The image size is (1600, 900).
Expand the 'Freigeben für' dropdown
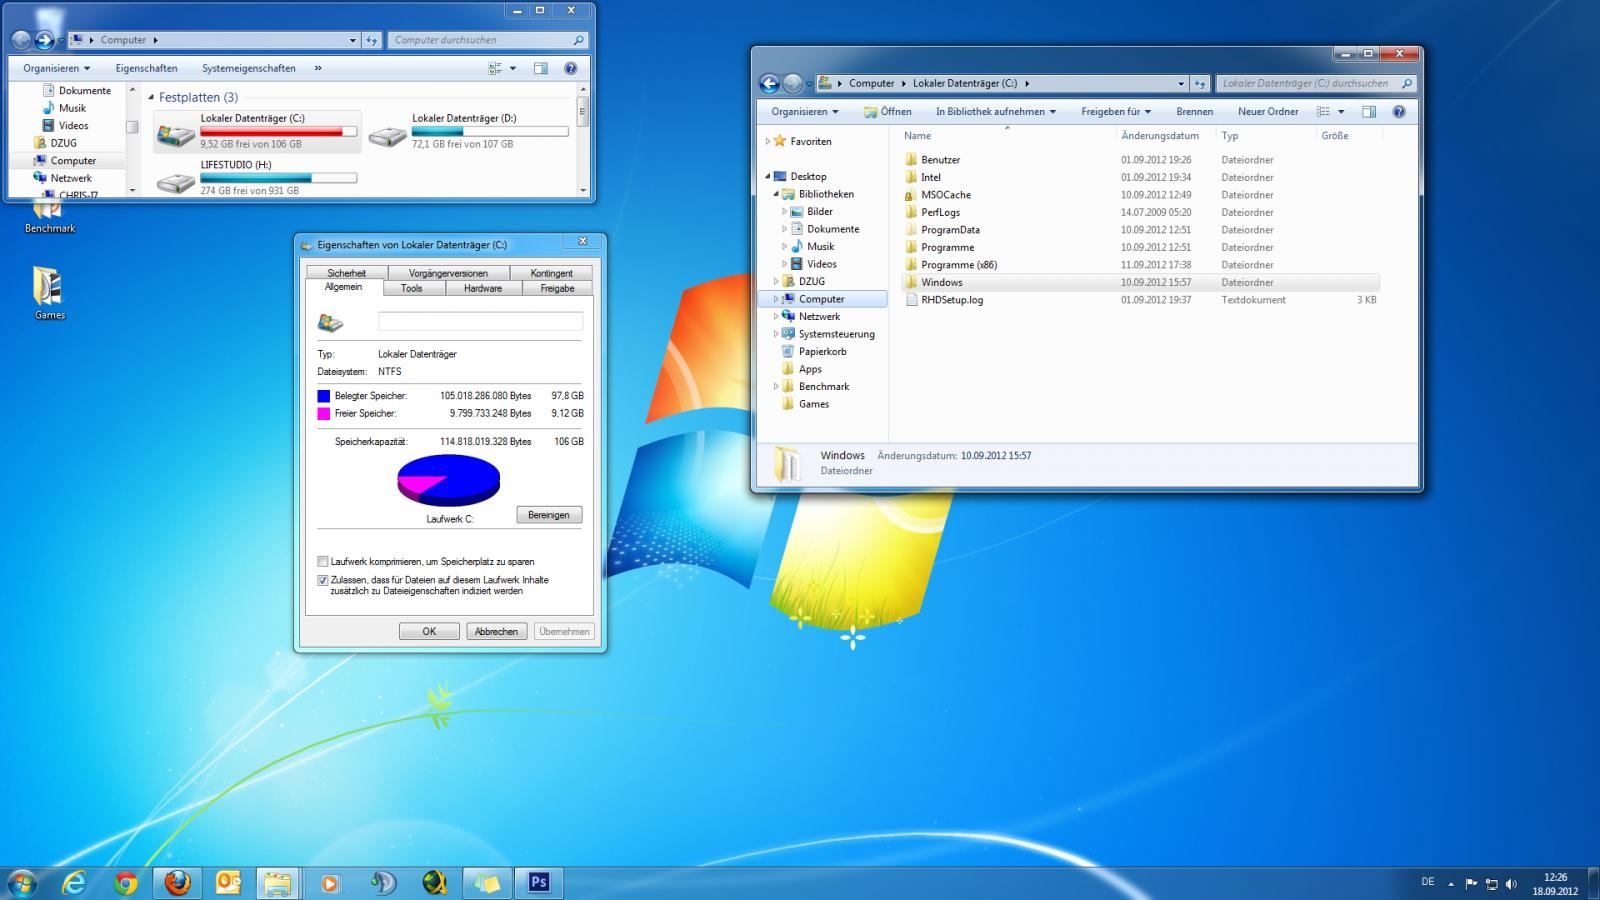coord(1115,112)
